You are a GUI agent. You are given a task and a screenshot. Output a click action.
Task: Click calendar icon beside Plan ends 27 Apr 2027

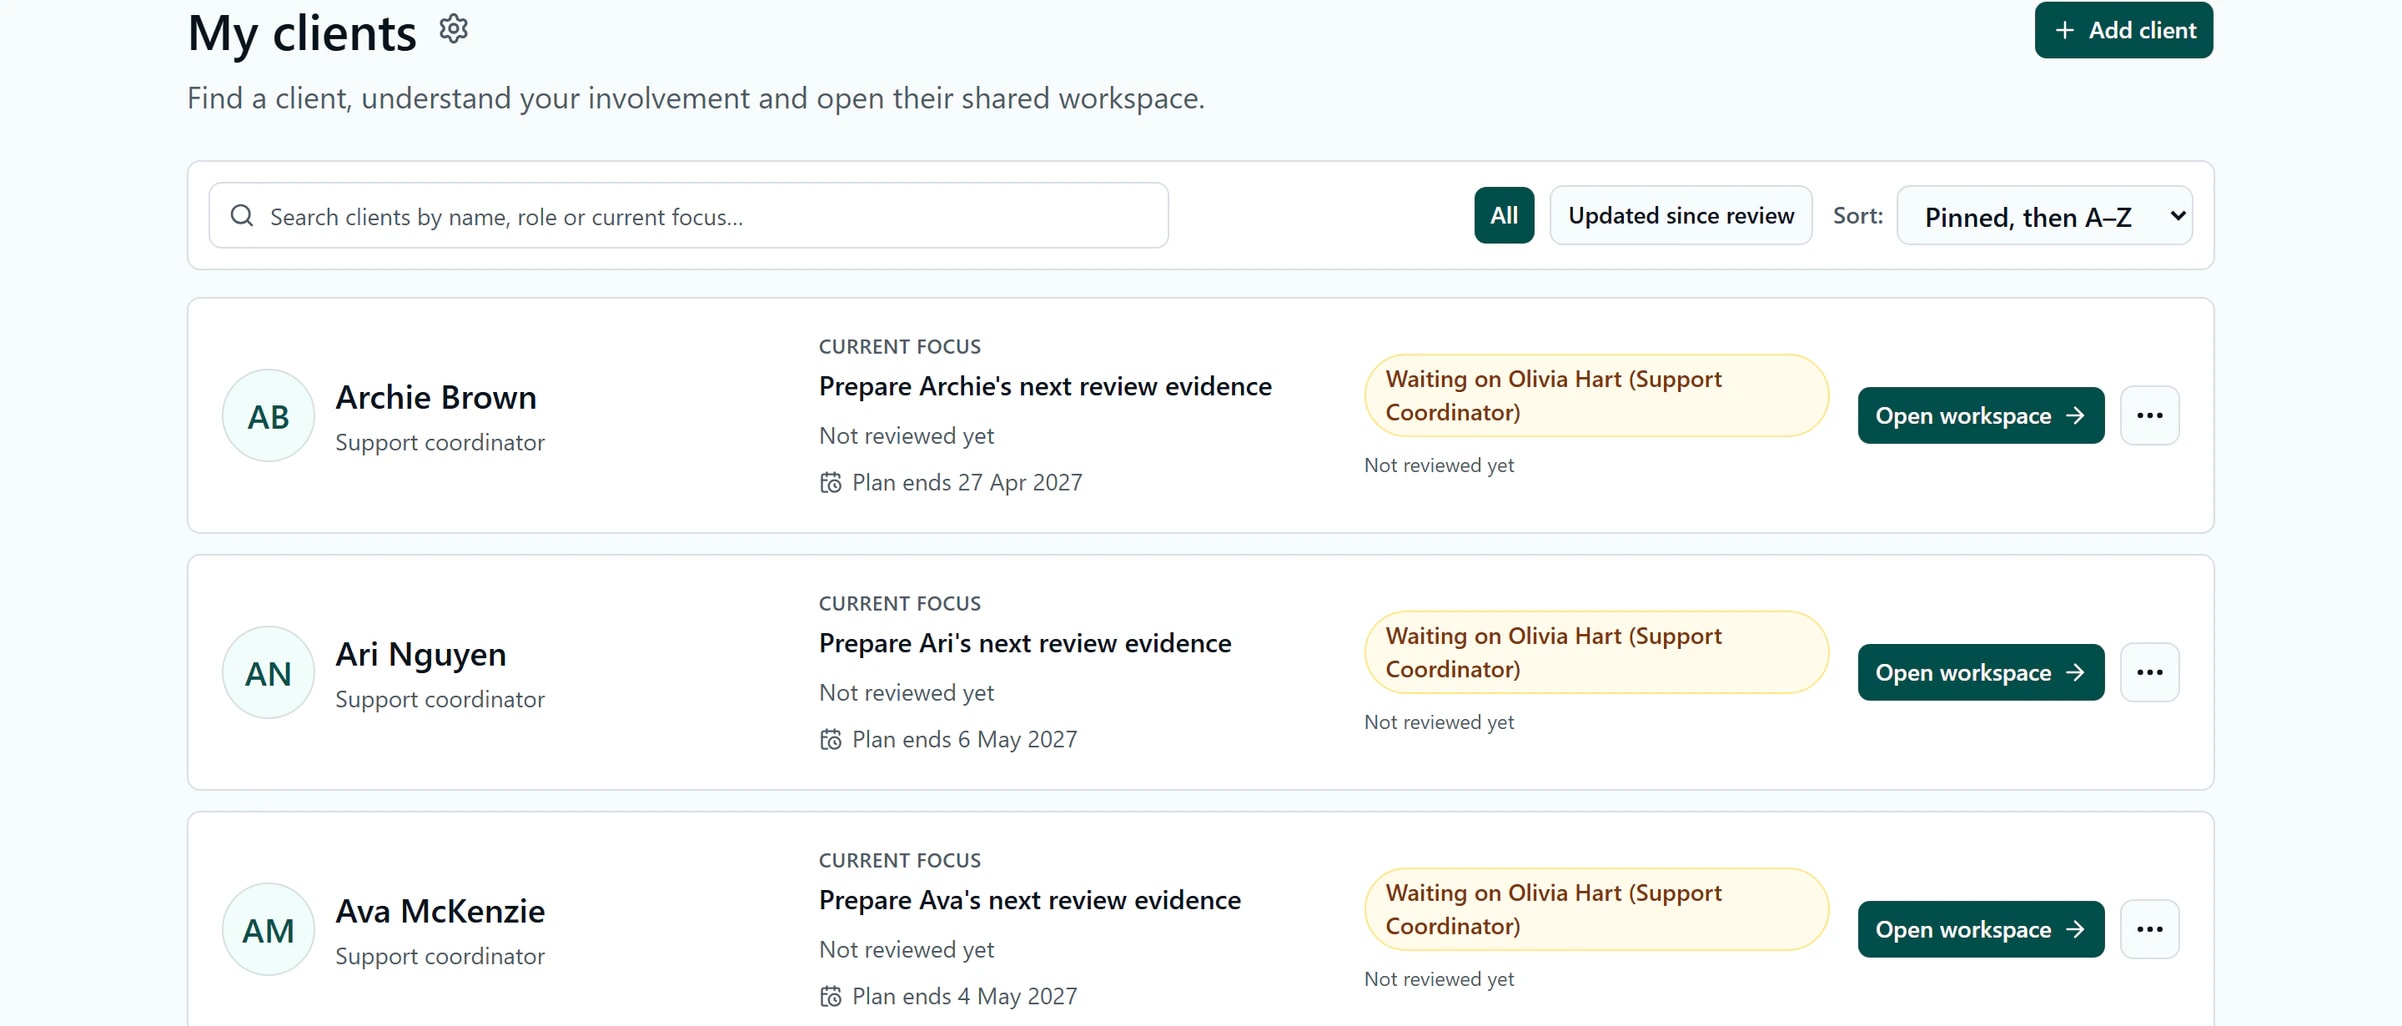830,483
